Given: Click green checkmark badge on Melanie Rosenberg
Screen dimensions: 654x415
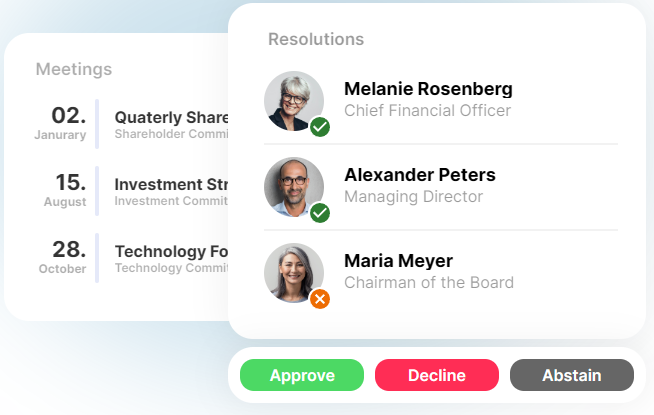Looking at the screenshot, I should click(320, 127).
